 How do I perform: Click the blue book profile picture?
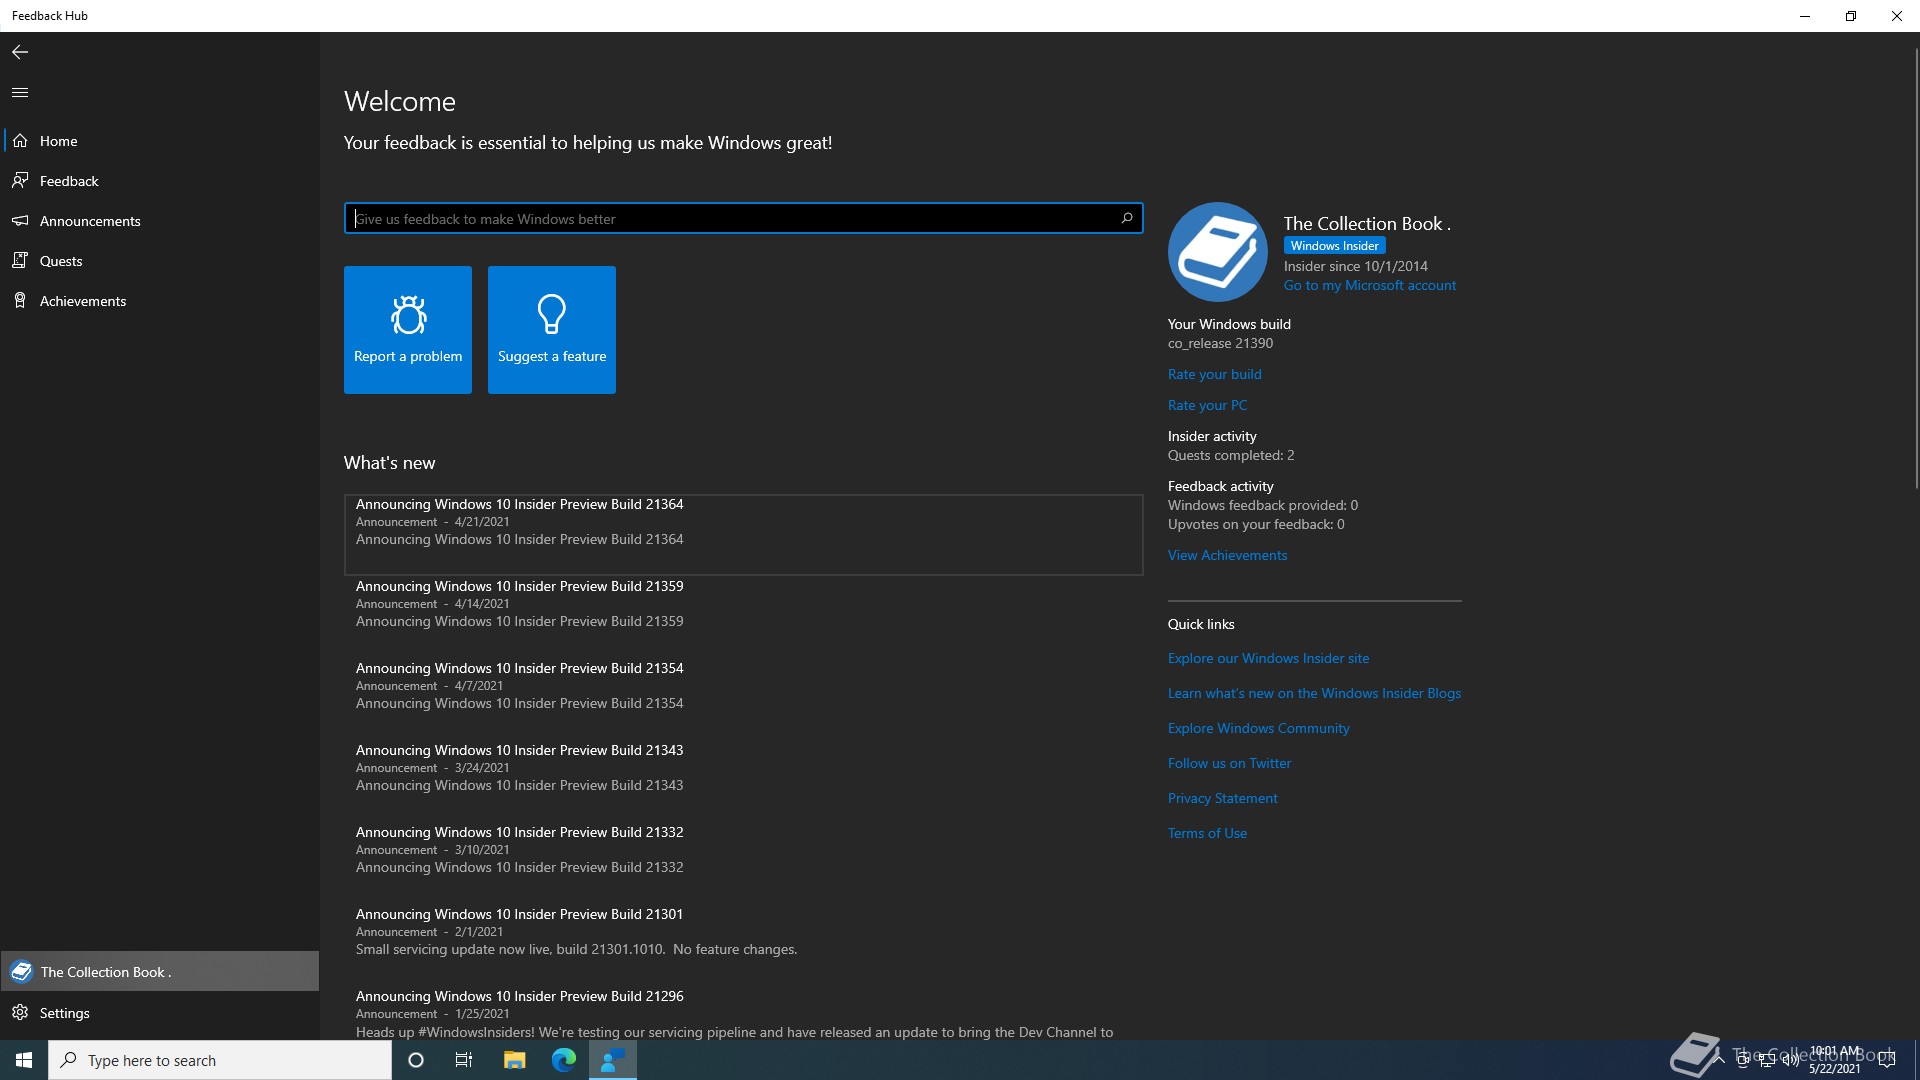tap(1217, 252)
